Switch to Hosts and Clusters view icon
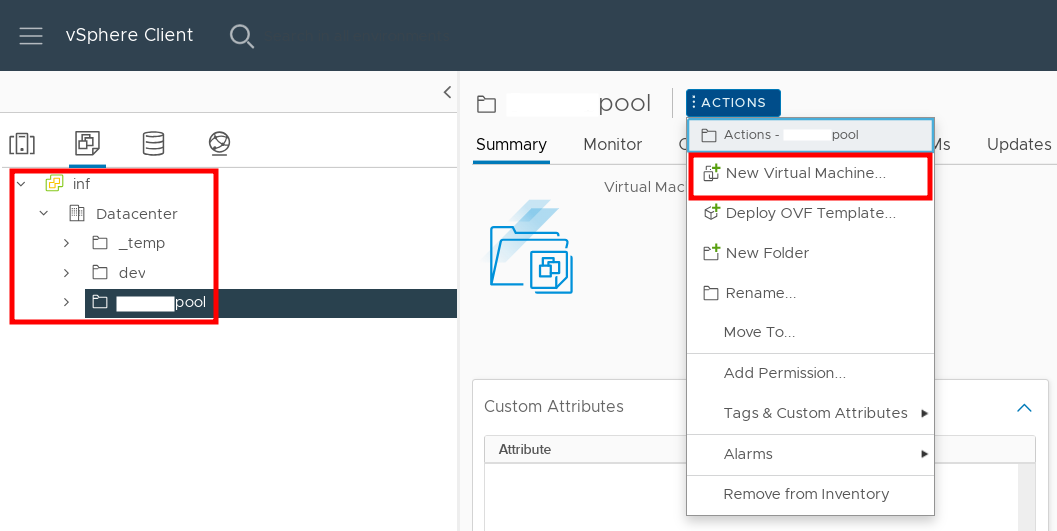 click(22, 144)
